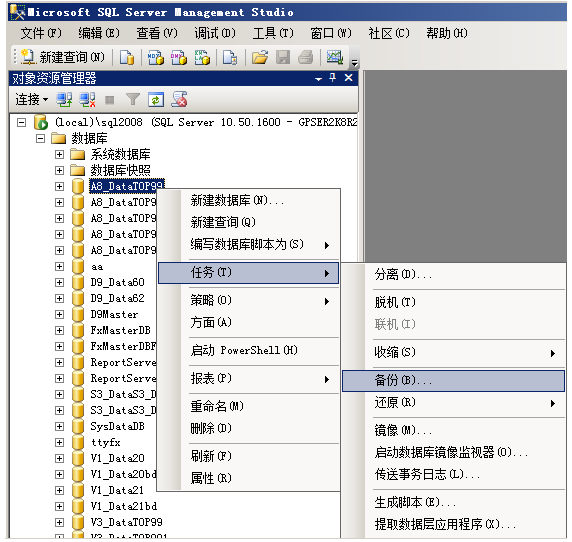
Task: Toggle the pin auto-hide on Object Explorer panel
Action: coord(332,77)
